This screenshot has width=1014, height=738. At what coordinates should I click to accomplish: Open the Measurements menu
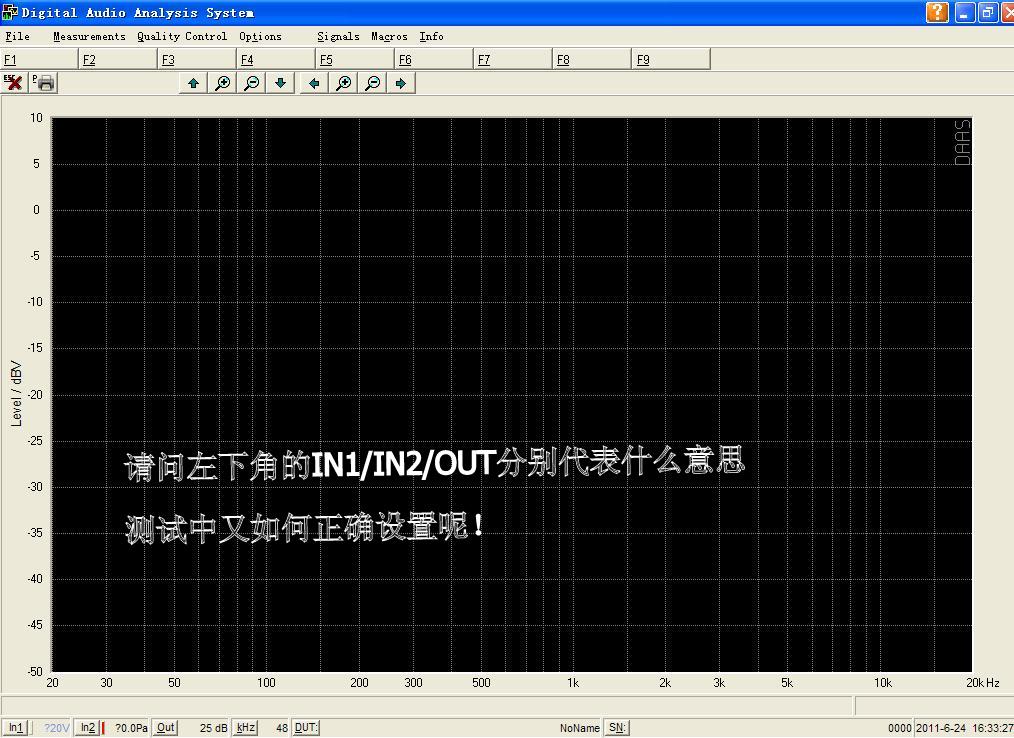pos(89,36)
